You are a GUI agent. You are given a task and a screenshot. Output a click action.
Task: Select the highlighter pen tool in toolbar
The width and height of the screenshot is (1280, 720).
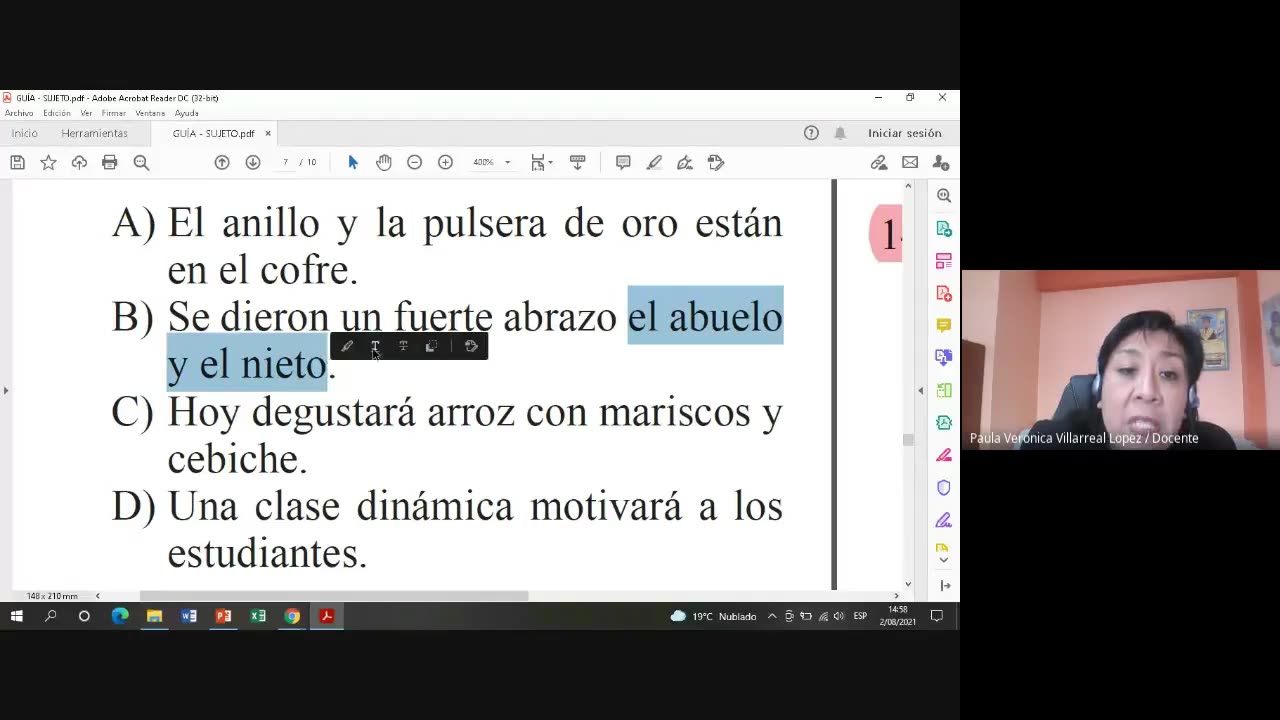coord(654,162)
